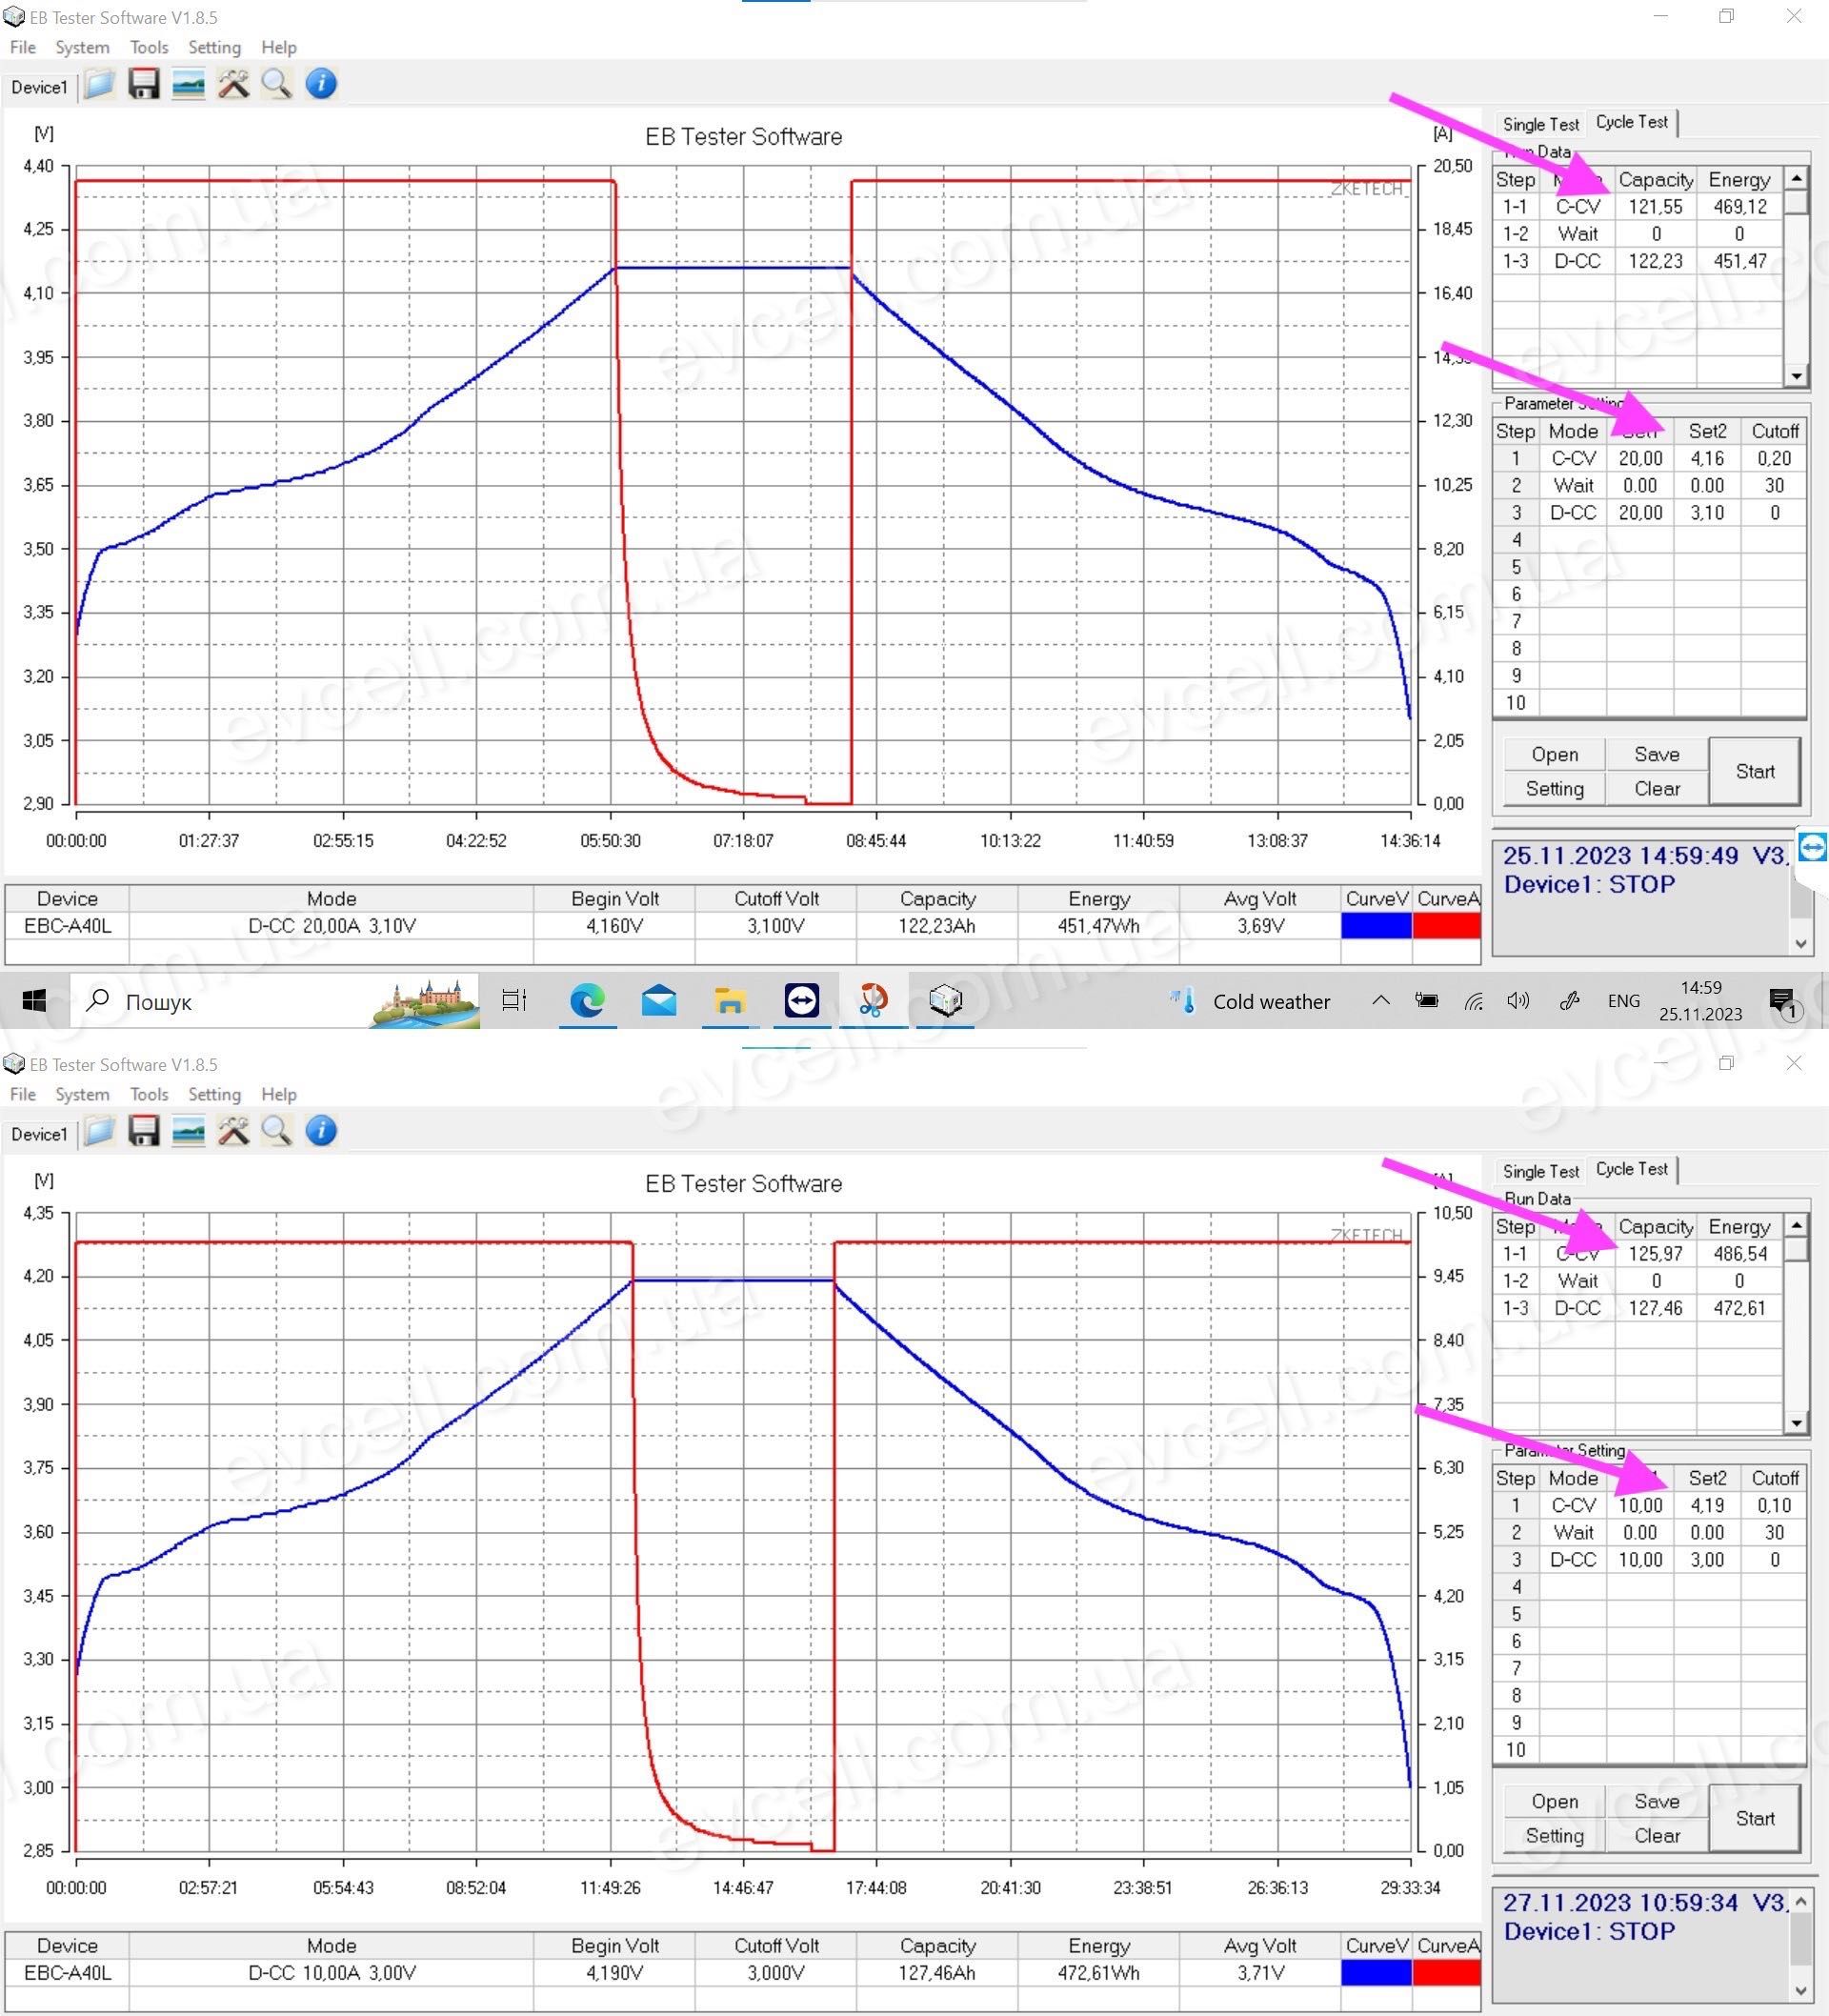Open File Explorer from taskbar
Screen dimensions: 1829x2016
[x=730, y=1000]
